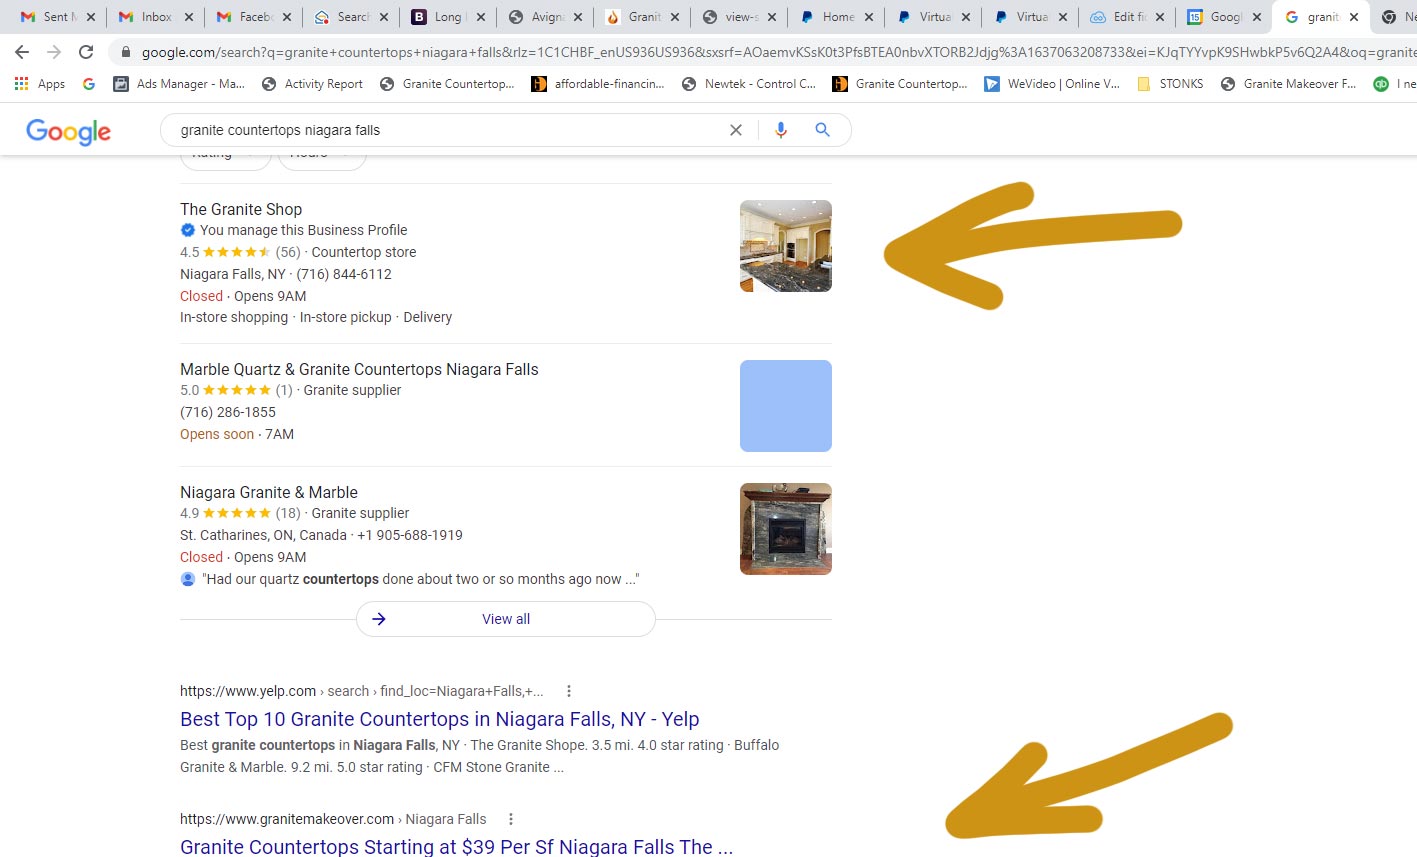Close the Inbox Gmail tab
1417x857 pixels.
coord(189,17)
